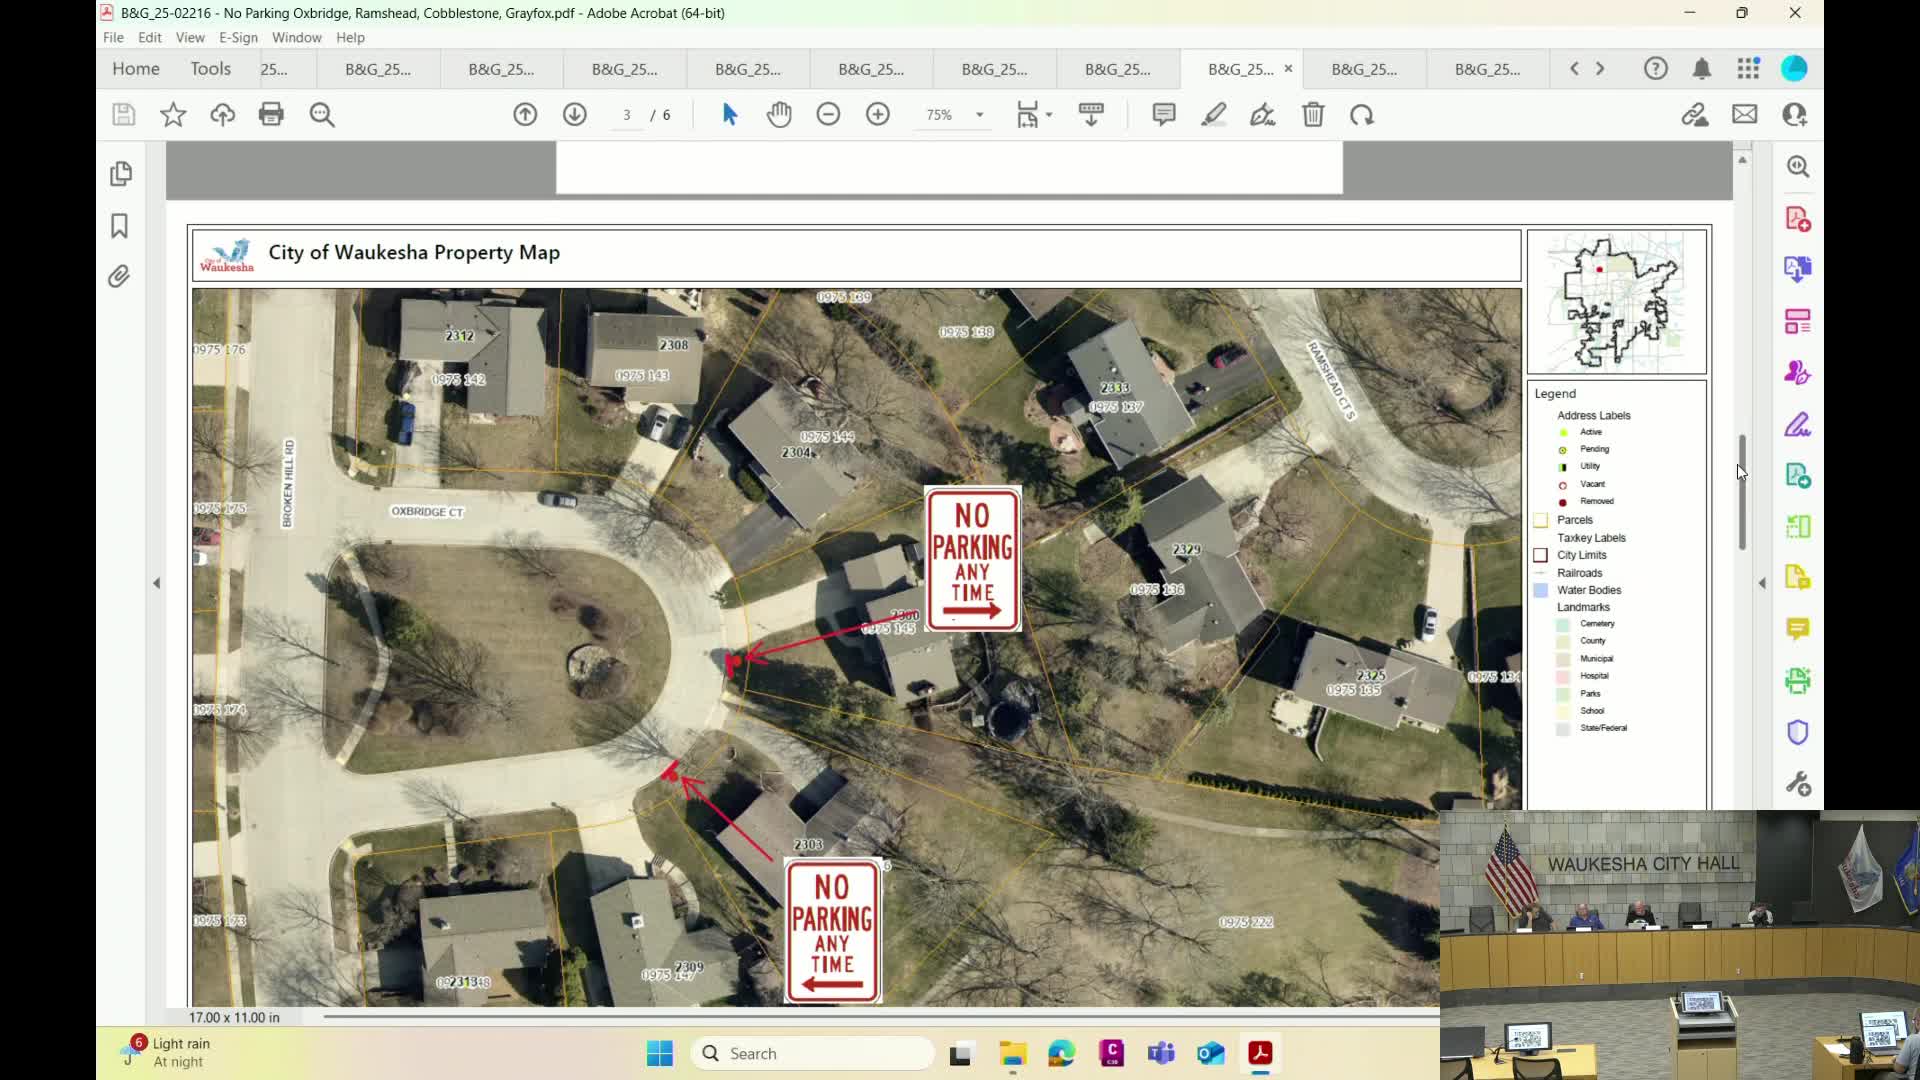Switch to the Tools tab
Image resolution: width=1920 pixels, height=1080 pixels.
point(210,68)
